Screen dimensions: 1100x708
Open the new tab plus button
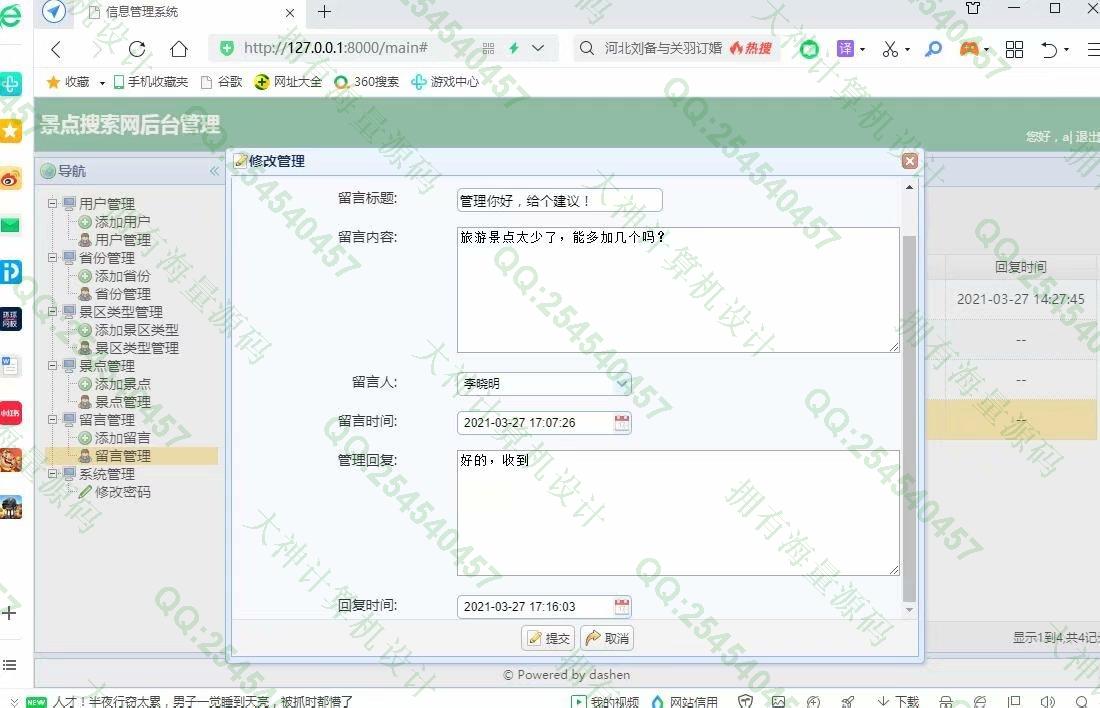pos(324,12)
